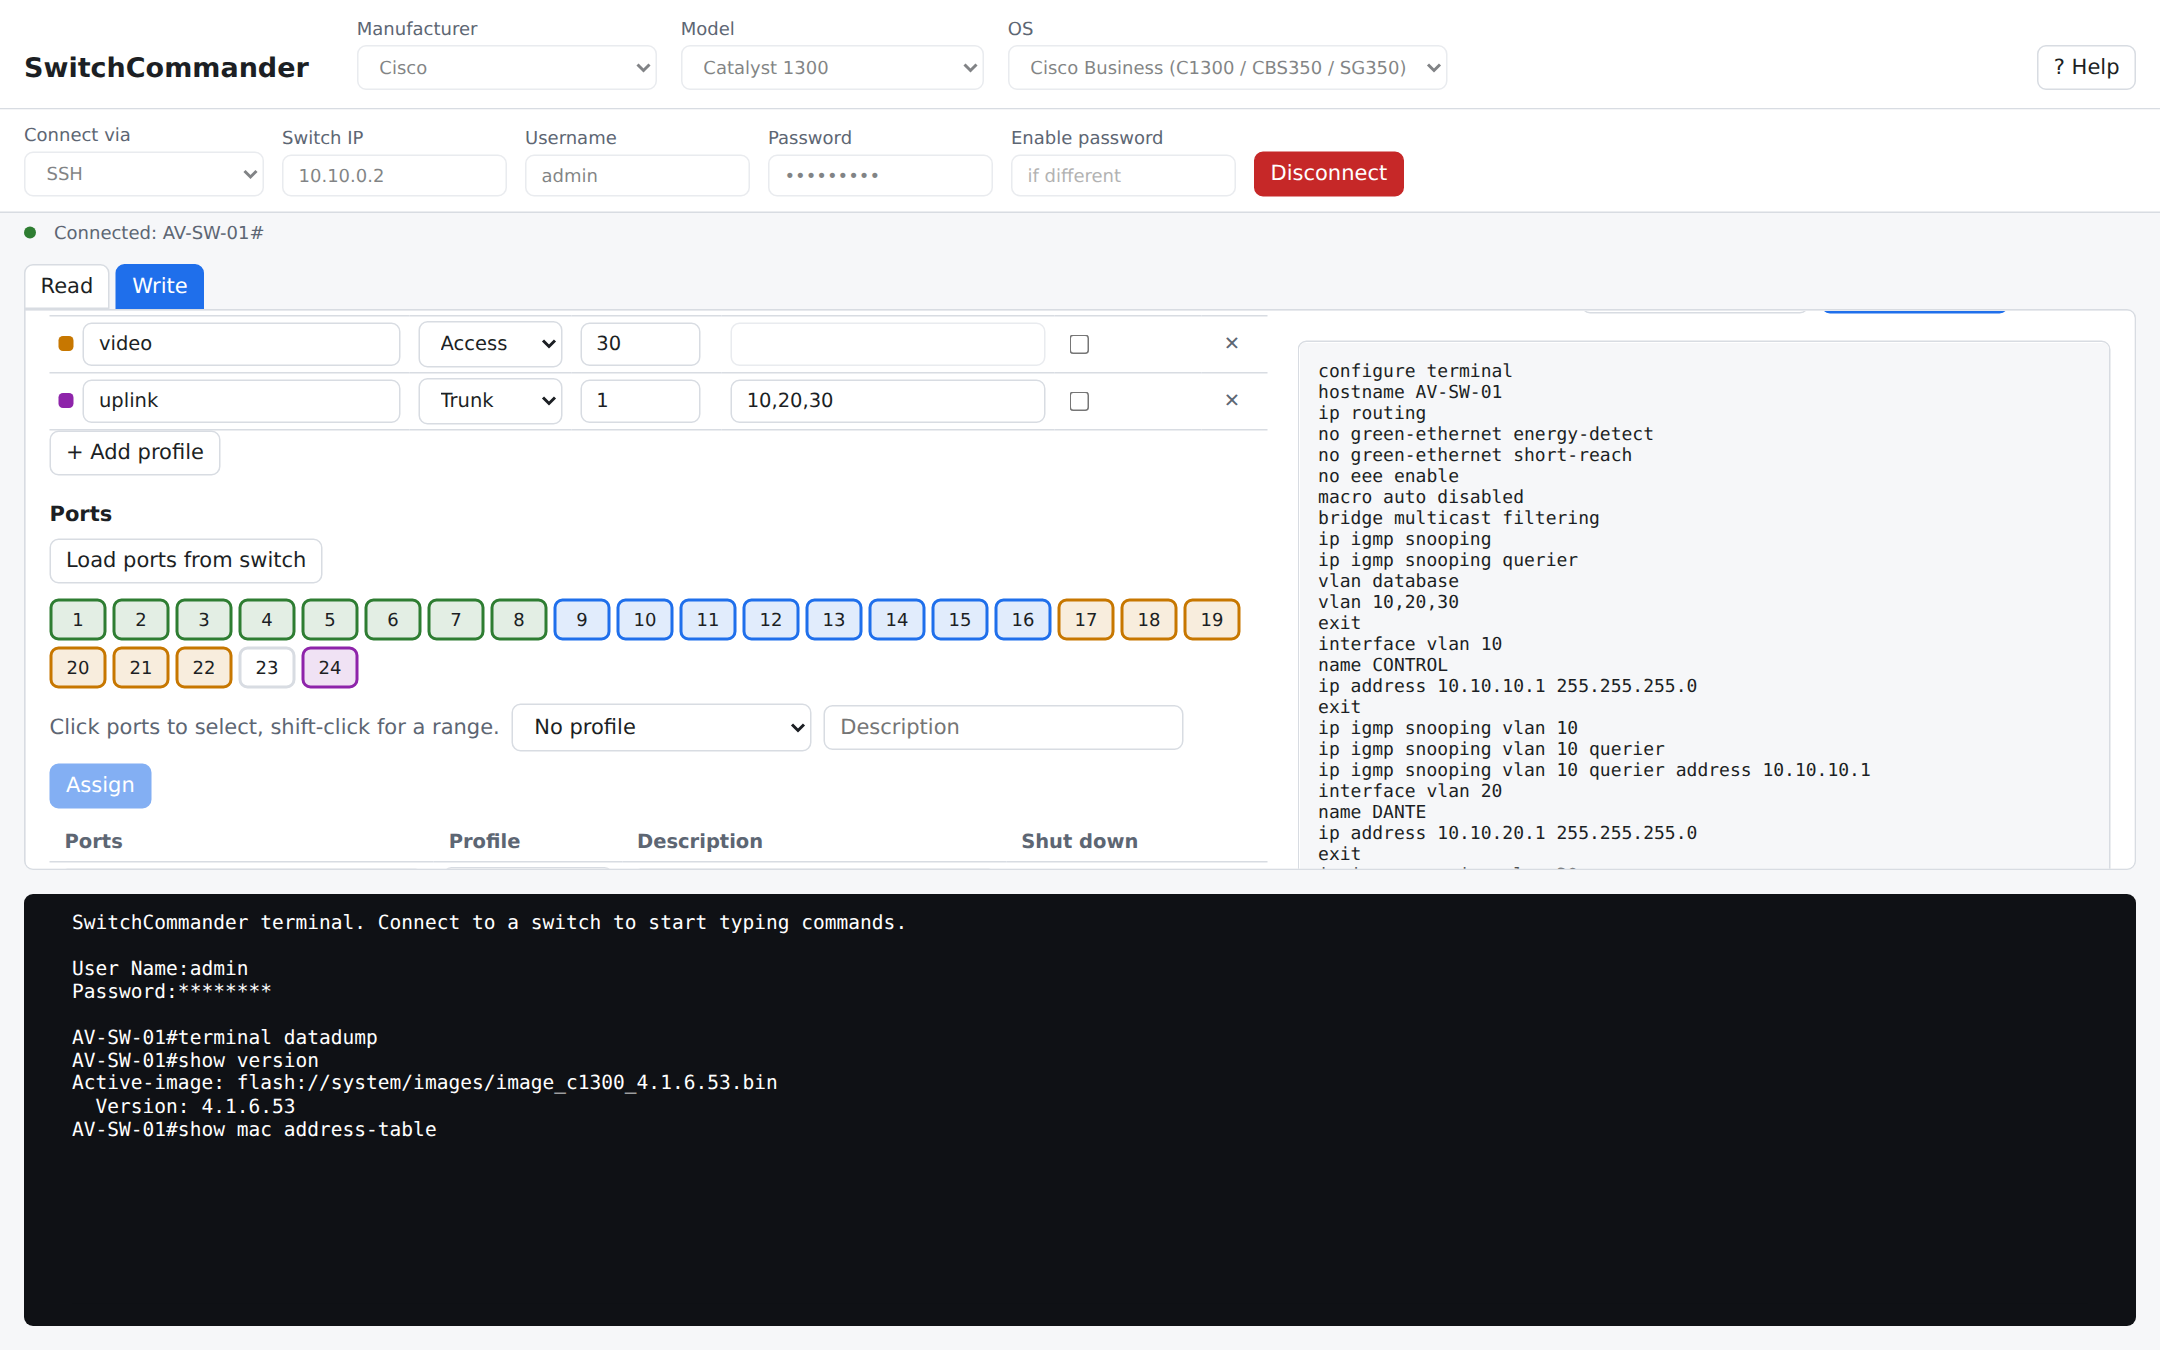Select port 14
This screenshot has width=2160, height=1350.
897,620
